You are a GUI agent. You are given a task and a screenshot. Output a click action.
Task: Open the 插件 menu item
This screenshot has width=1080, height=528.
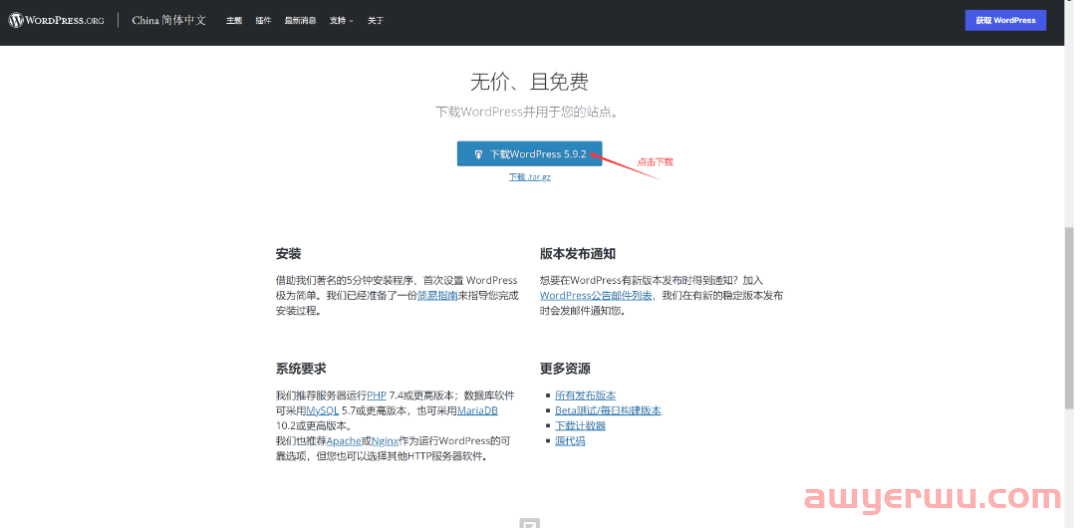(x=263, y=21)
